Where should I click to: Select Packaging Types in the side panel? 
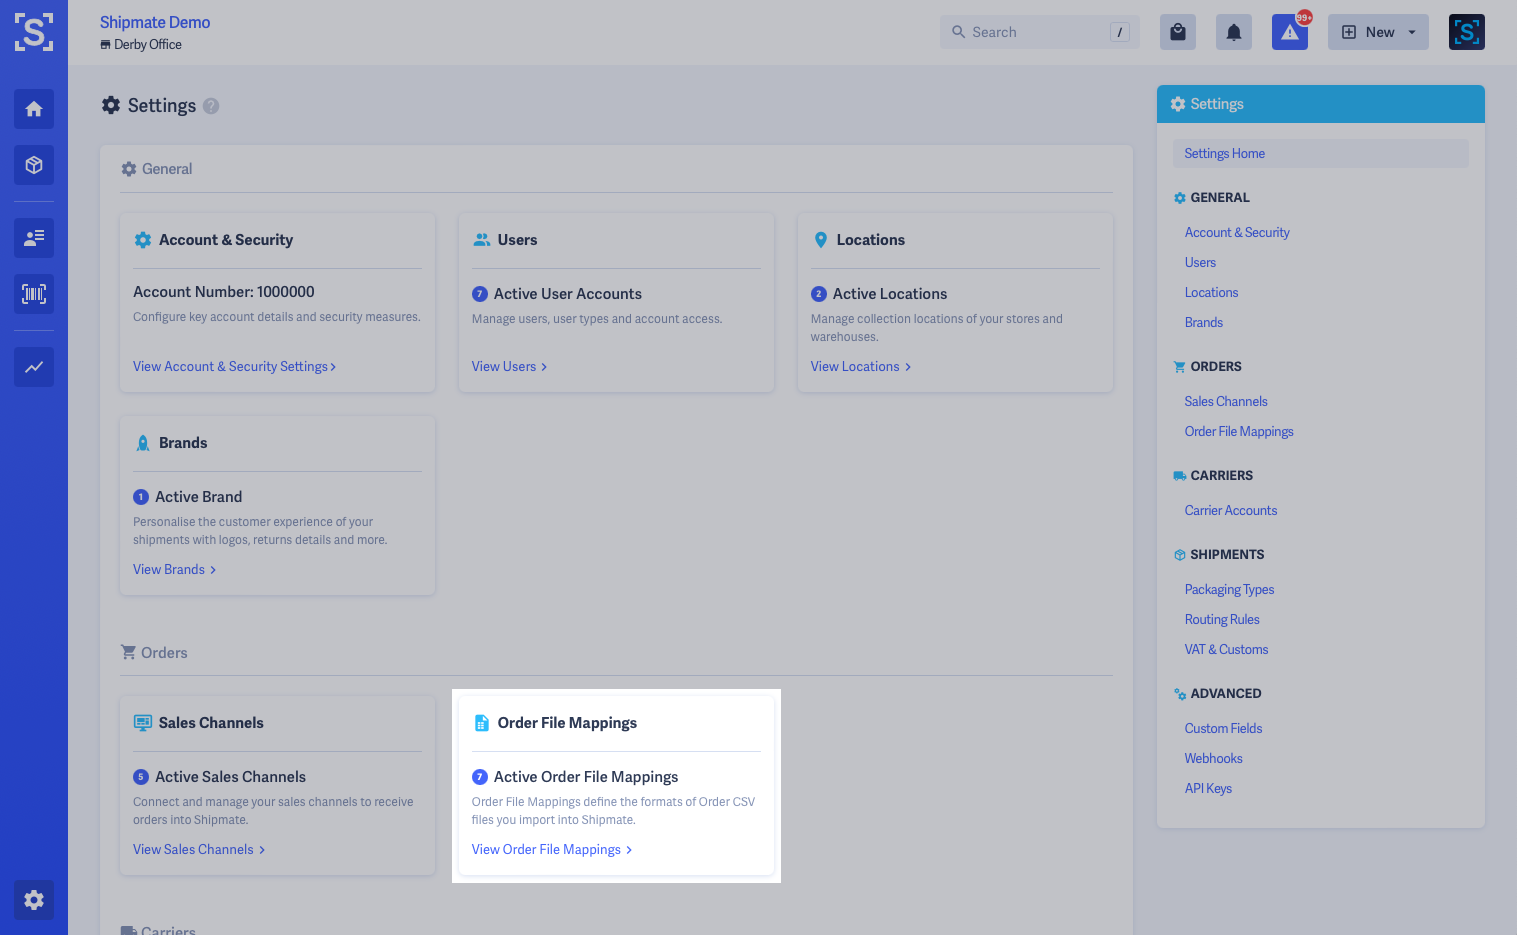pyautogui.click(x=1229, y=589)
